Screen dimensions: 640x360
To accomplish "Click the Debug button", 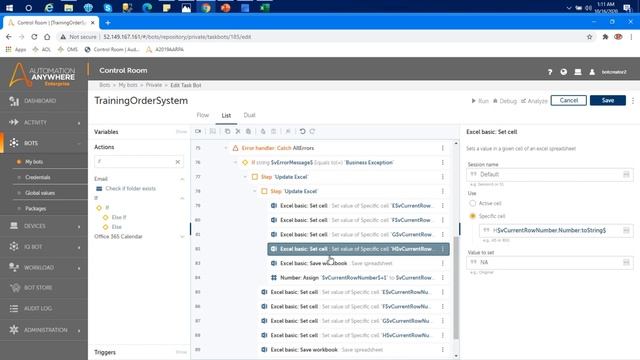I will tap(505, 101).
